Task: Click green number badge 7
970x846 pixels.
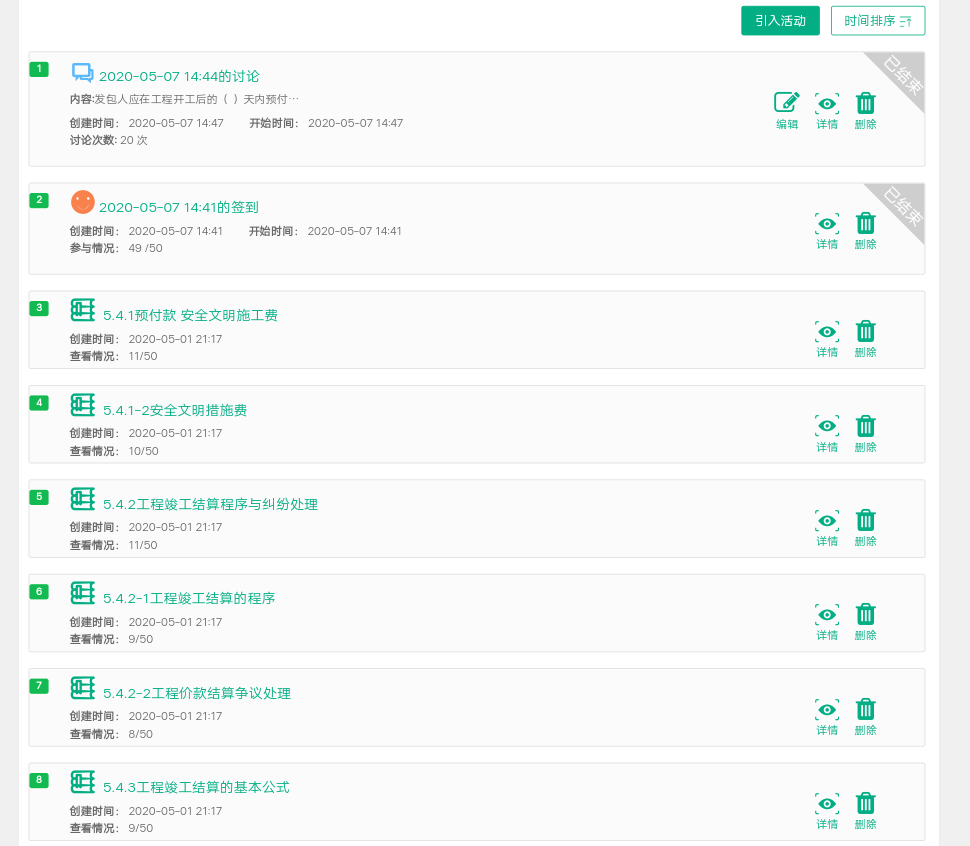Action: (x=39, y=686)
